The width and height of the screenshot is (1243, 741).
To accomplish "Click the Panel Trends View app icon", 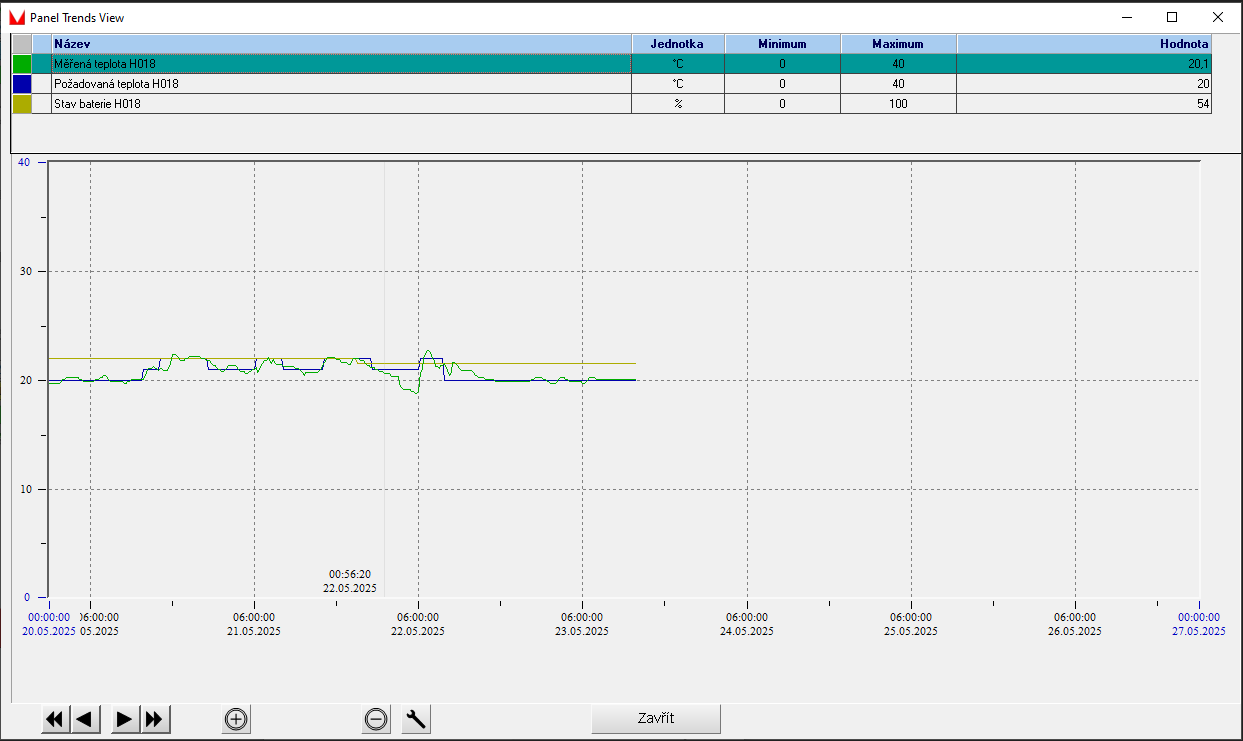I will point(16,17).
